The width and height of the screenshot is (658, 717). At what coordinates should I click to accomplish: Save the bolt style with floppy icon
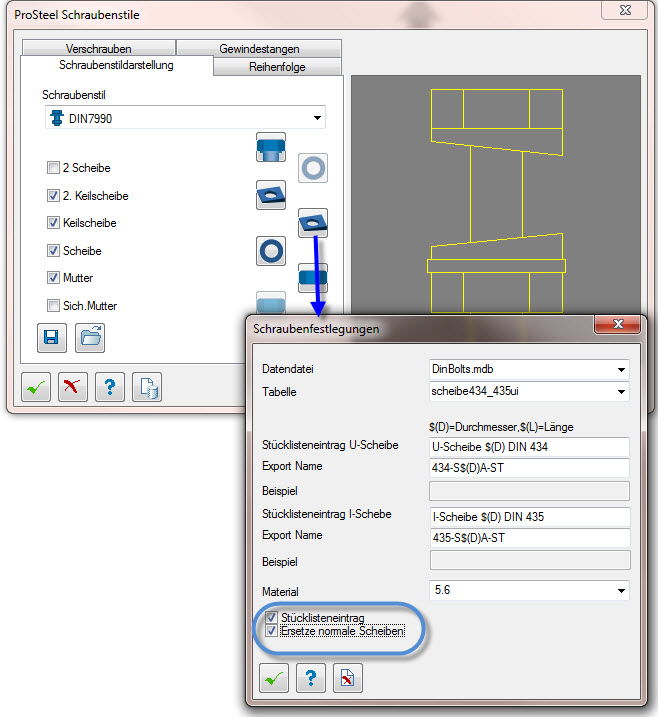point(52,338)
